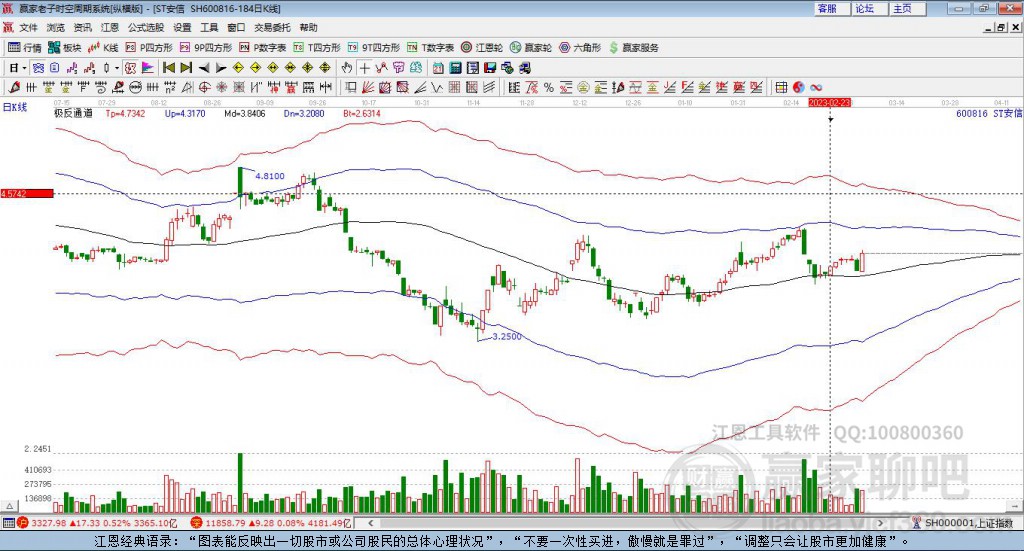1024x551 pixels.
Task: Click the infinity symbol icon
Action: click(816, 87)
